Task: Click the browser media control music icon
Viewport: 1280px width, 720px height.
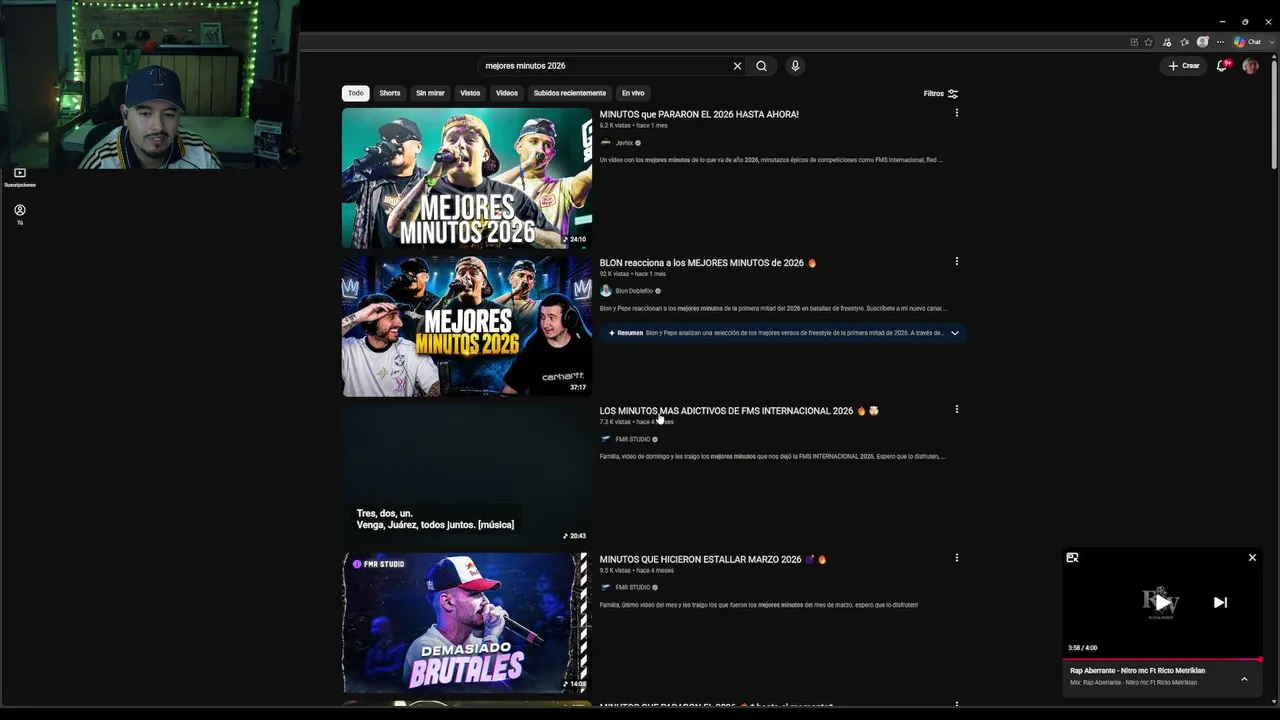Action: click(1166, 42)
